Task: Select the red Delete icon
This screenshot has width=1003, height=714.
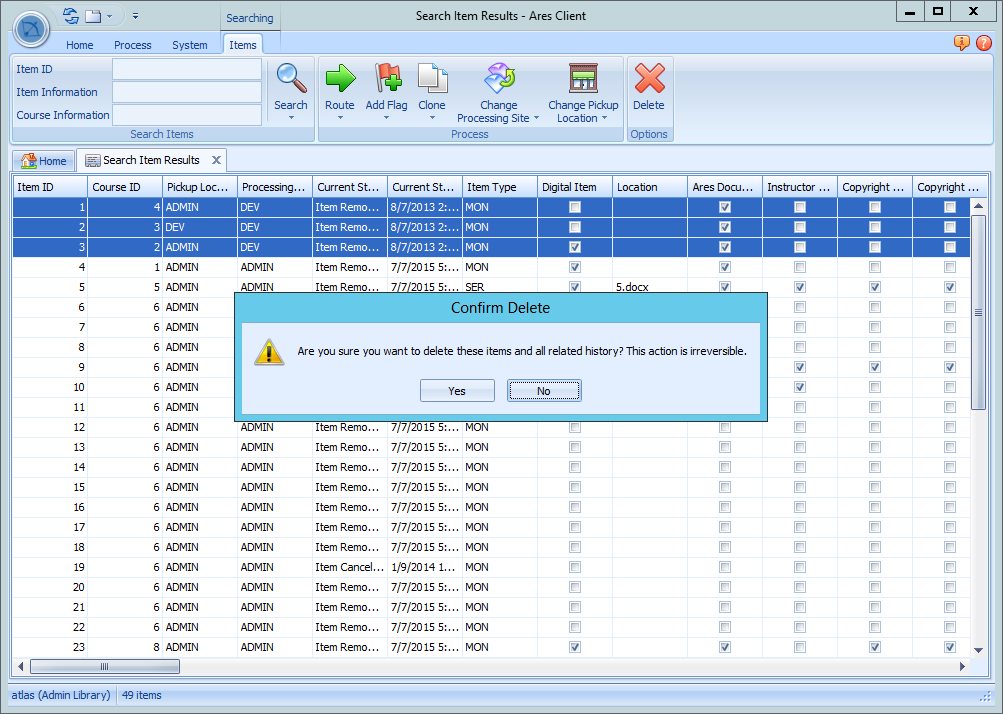Action: (x=648, y=77)
